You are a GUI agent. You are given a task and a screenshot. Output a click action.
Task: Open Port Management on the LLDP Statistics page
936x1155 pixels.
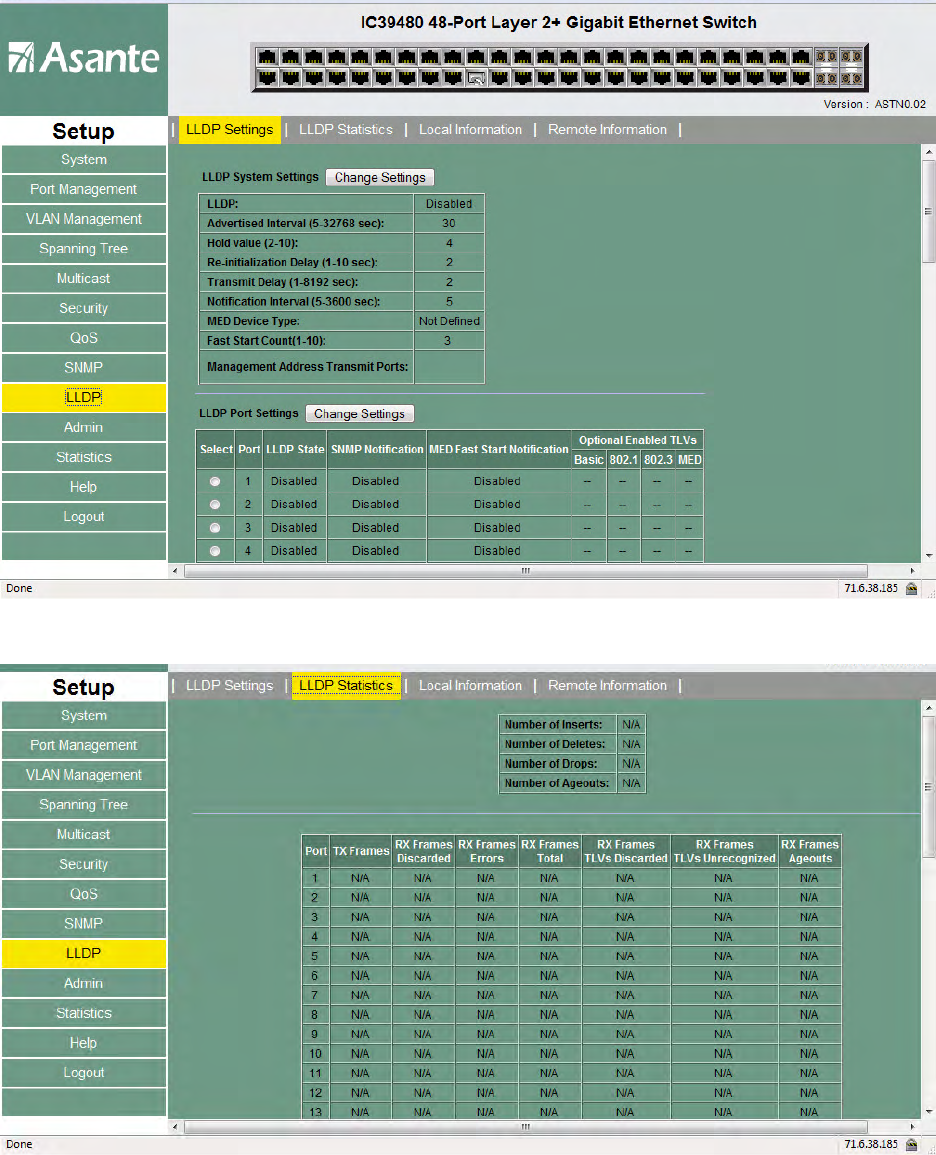(84, 745)
